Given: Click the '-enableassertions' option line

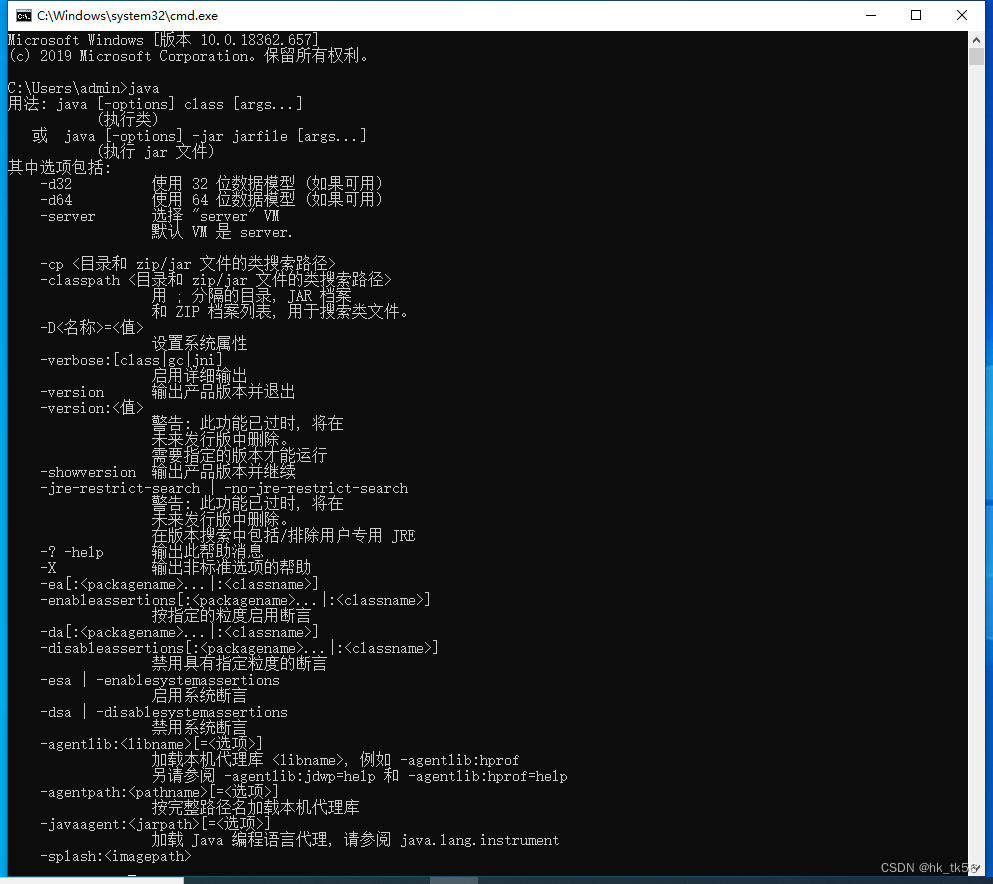Looking at the screenshot, I should (x=235, y=600).
